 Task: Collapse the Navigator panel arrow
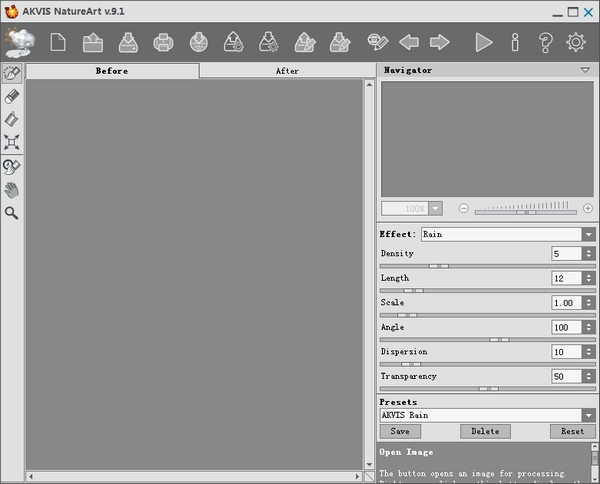(585, 71)
